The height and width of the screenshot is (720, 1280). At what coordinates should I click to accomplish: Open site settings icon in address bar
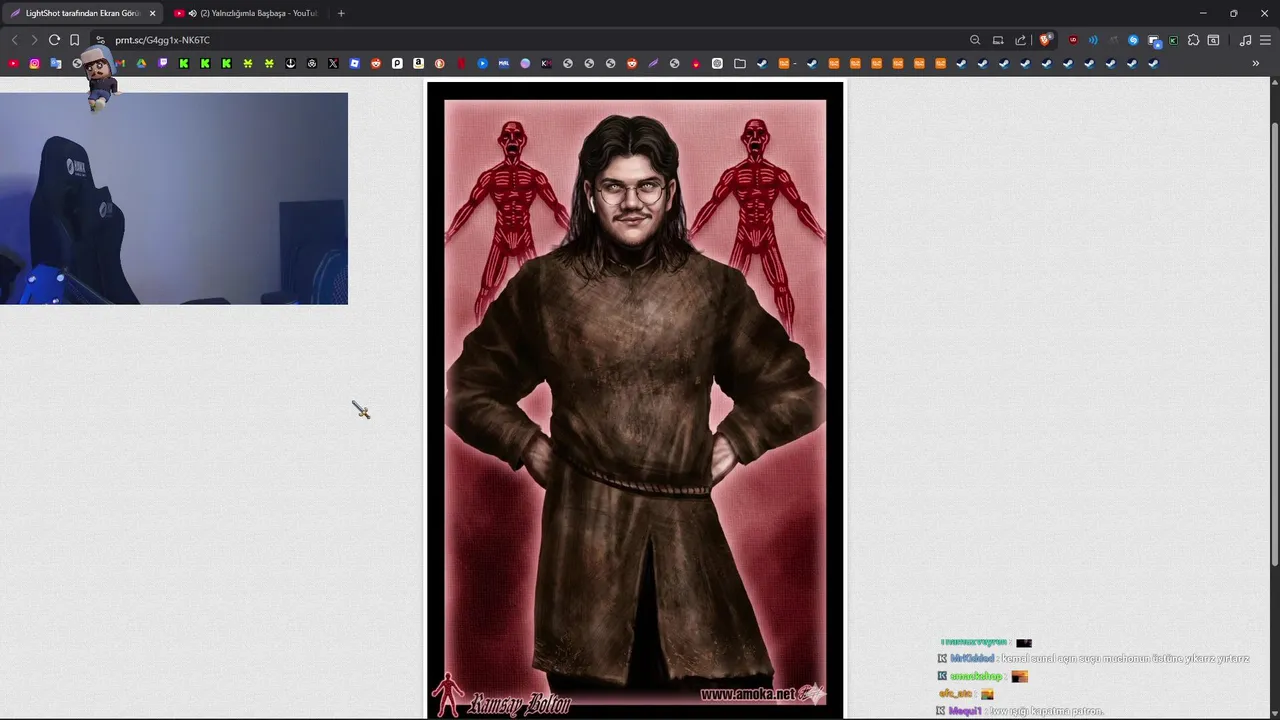click(100, 40)
